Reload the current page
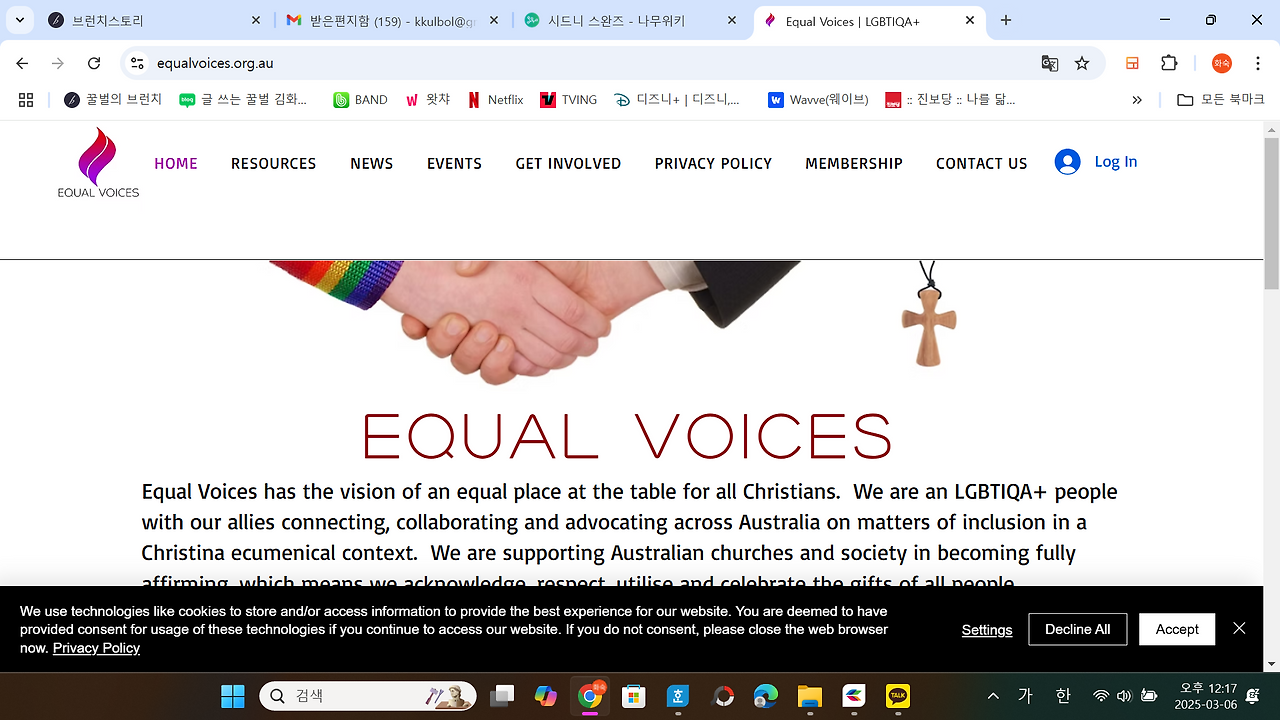Screen dimensions: 1280x720 click(94, 63)
